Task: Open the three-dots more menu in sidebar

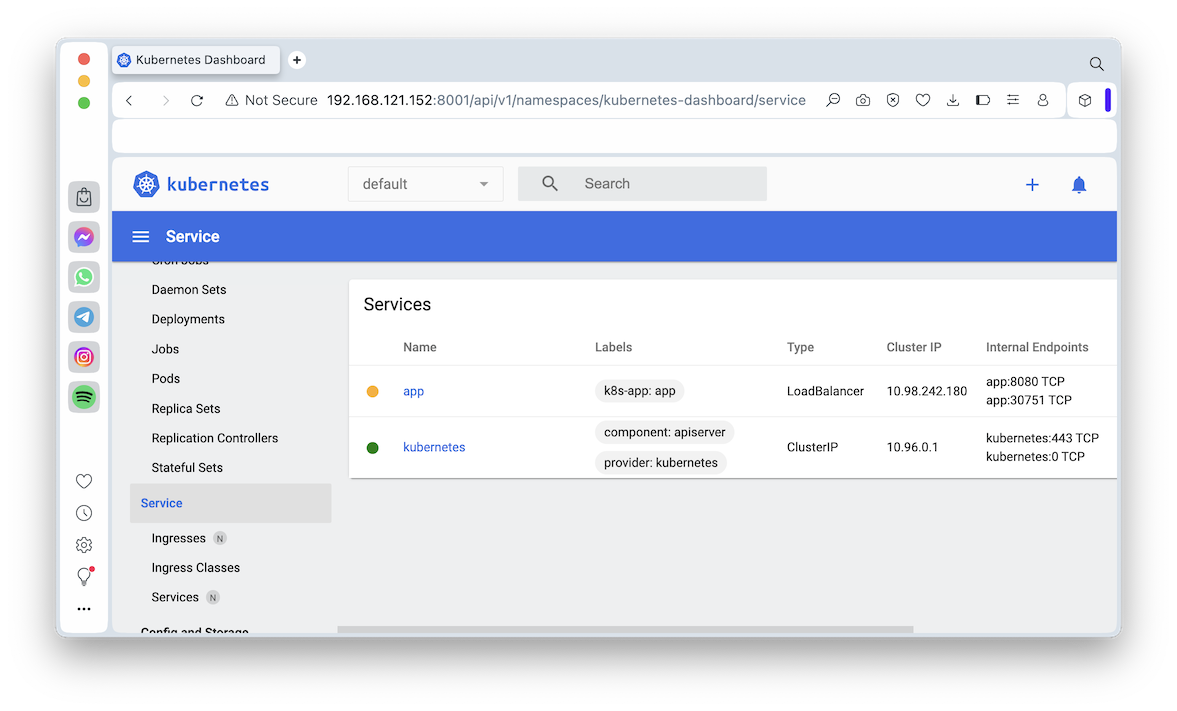Action: click(84, 609)
